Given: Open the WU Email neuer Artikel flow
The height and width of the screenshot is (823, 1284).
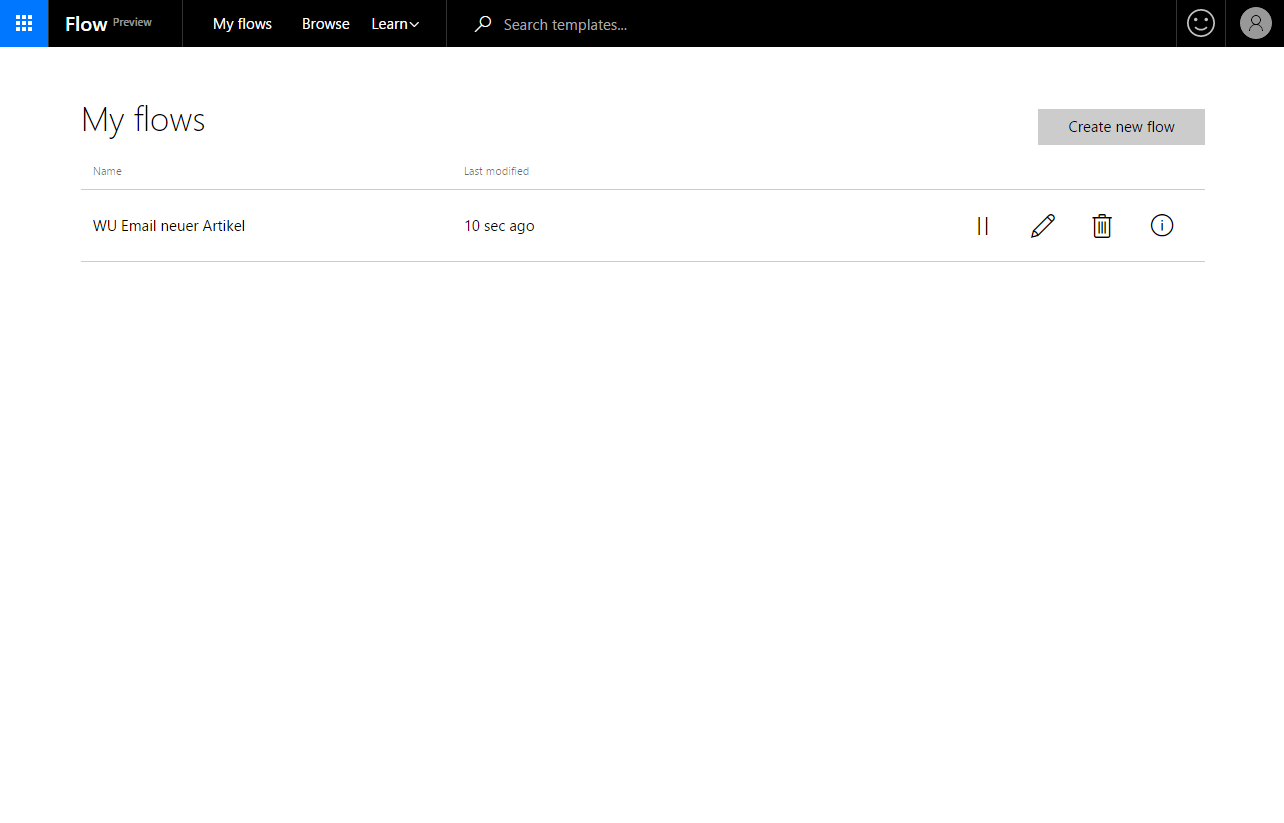Looking at the screenshot, I should 169,226.
